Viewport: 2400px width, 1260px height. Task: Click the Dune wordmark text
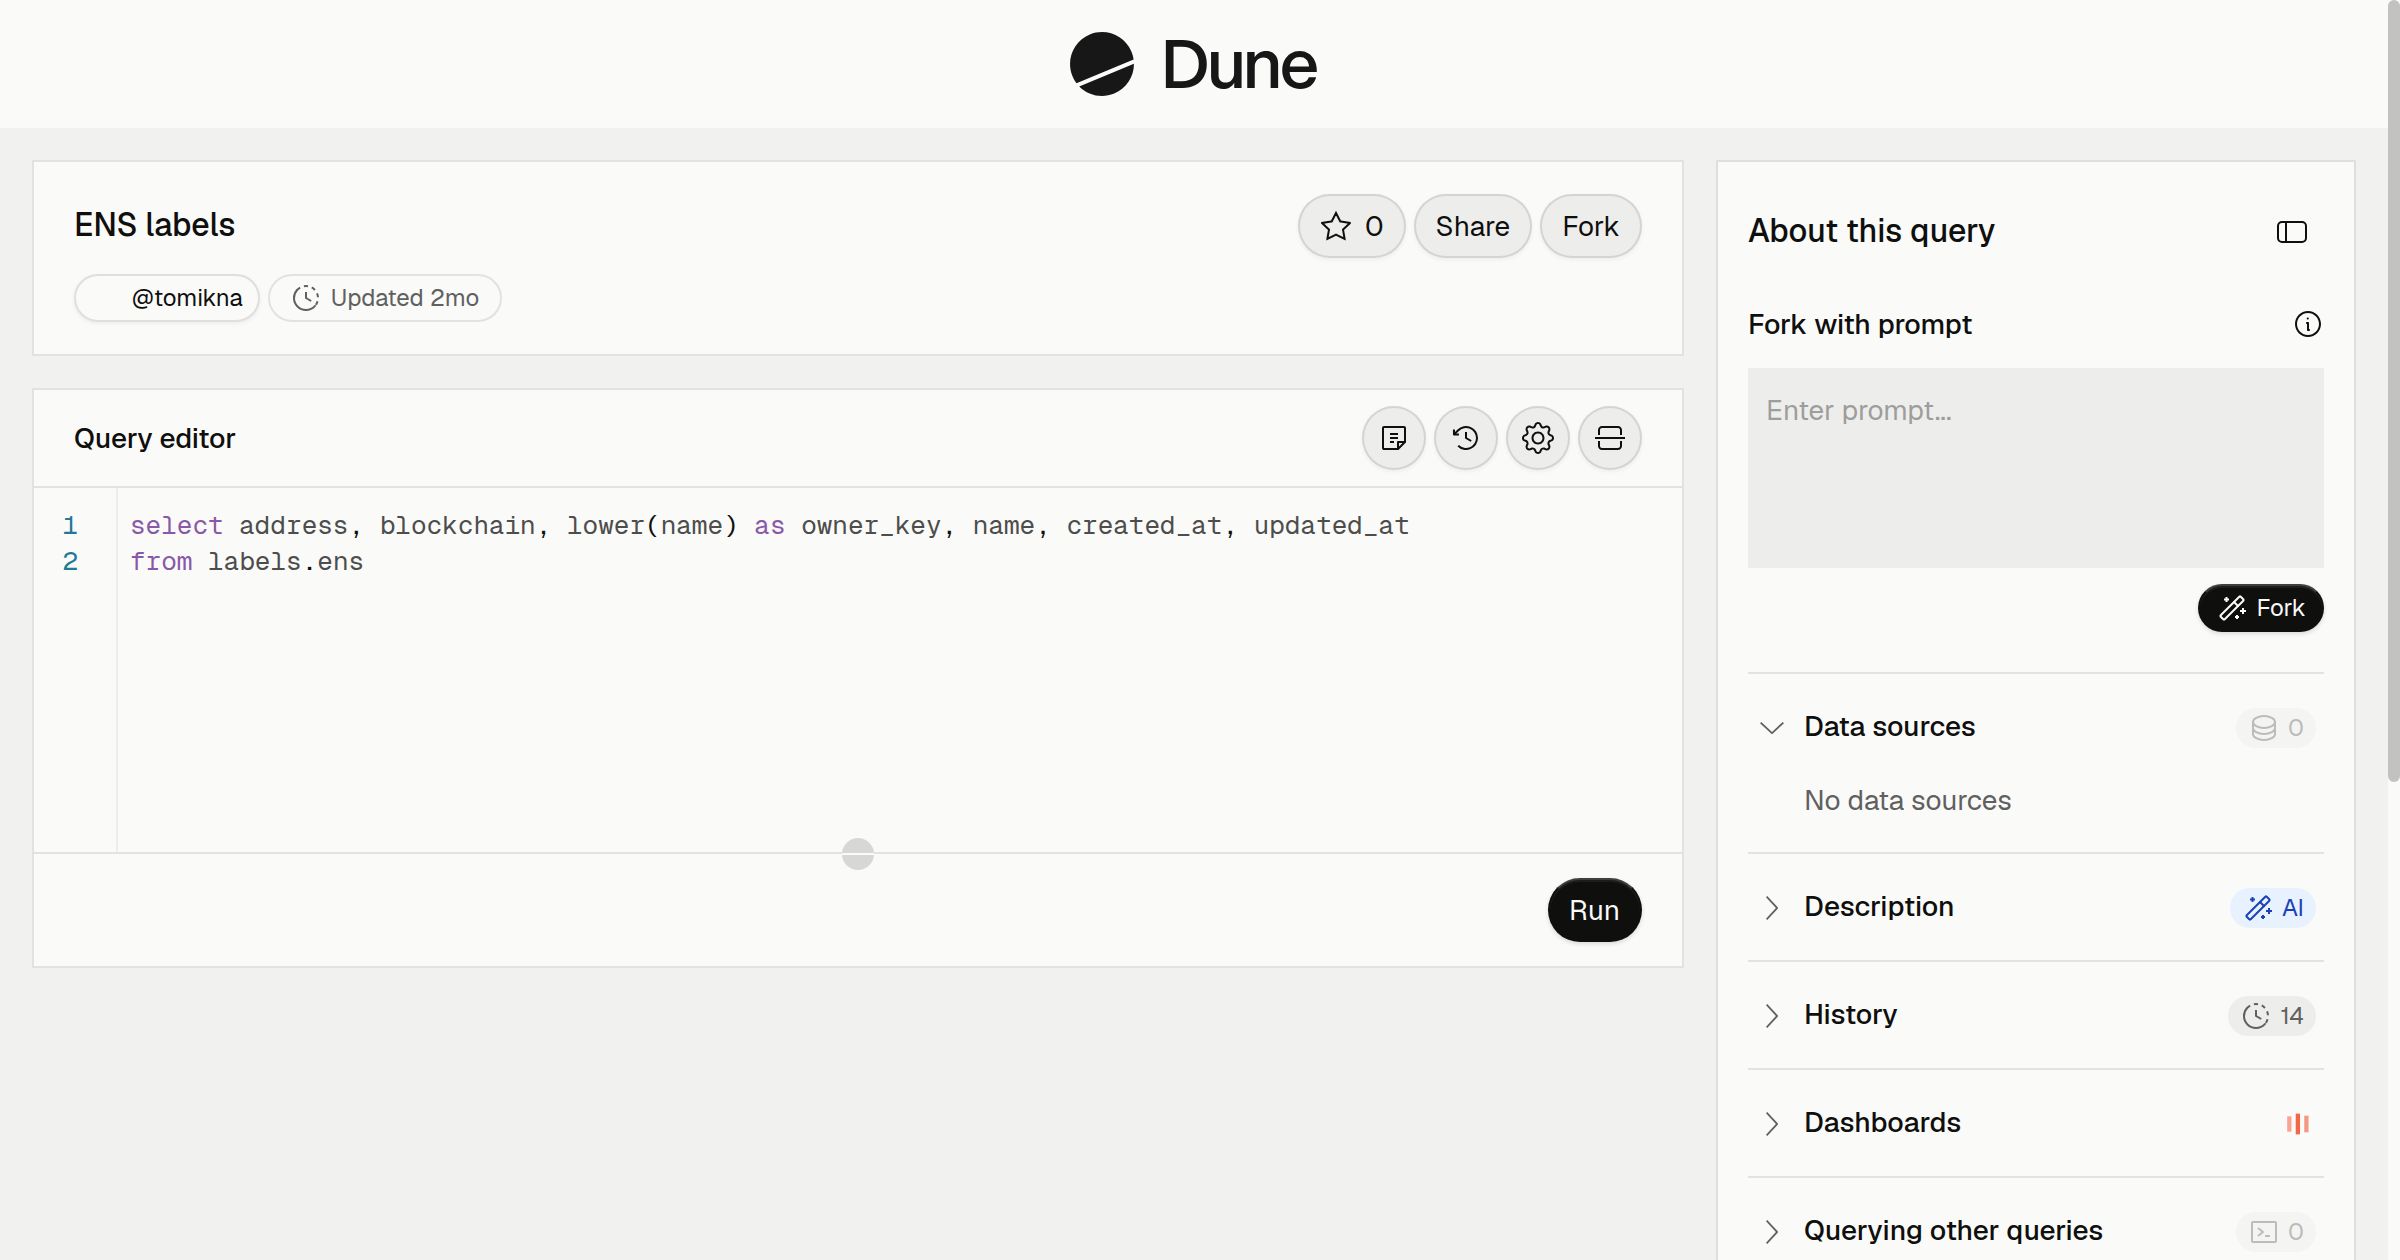1239,65
